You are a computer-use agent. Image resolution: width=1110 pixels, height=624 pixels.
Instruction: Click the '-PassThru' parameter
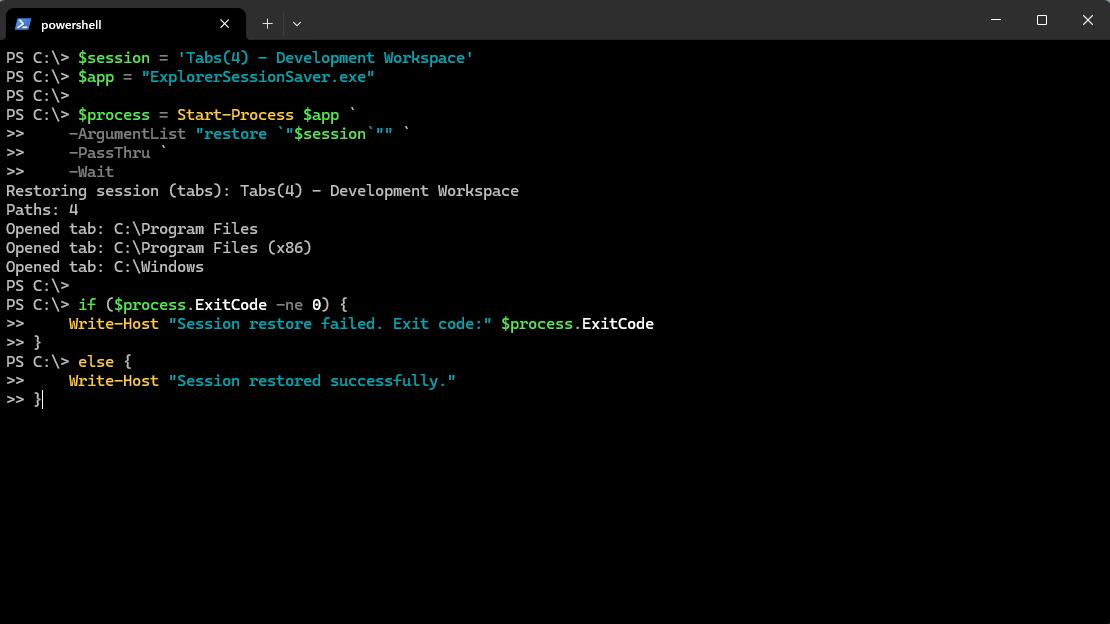tap(110, 153)
